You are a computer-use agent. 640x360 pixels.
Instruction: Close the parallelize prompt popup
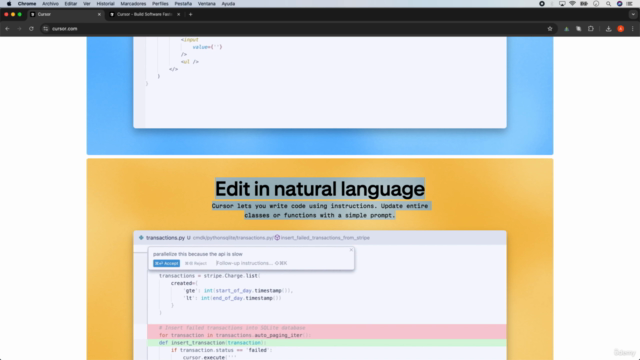tap(351, 250)
